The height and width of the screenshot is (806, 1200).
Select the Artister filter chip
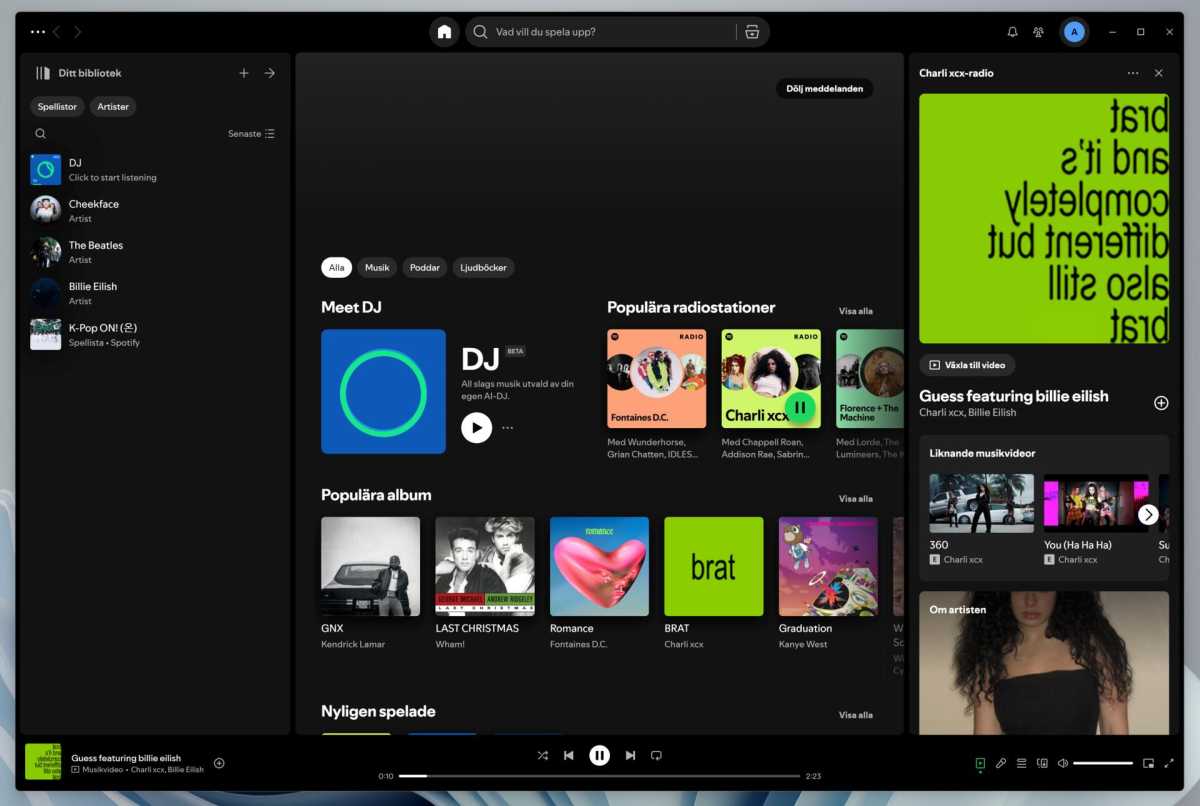pyautogui.click(x=112, y=106)
